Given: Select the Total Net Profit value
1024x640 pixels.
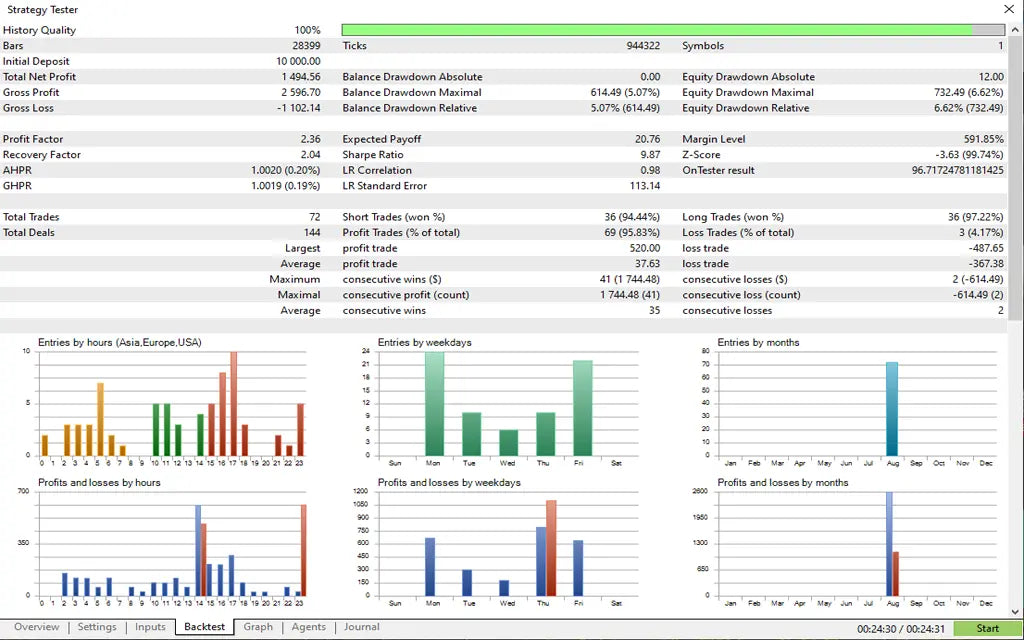Looking at the screenshot, I should 303,76.
